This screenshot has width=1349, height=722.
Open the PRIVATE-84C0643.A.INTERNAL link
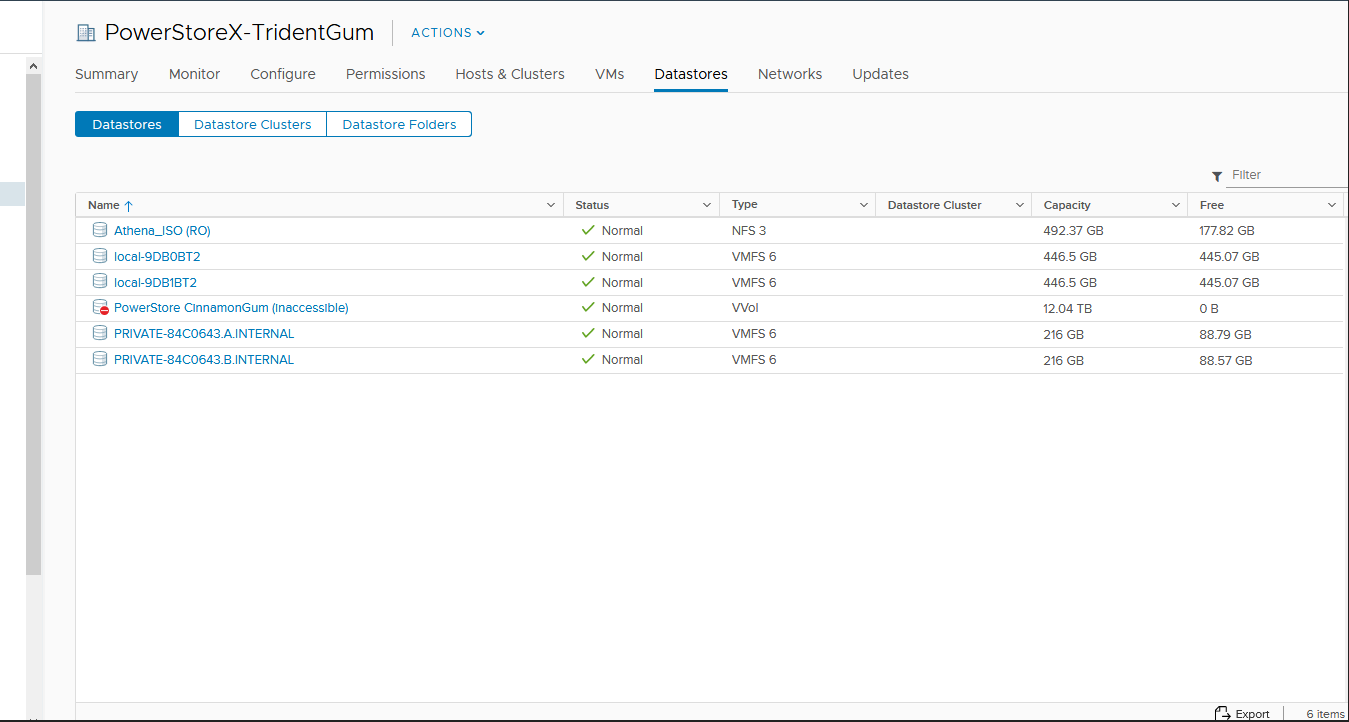(204, 334)
